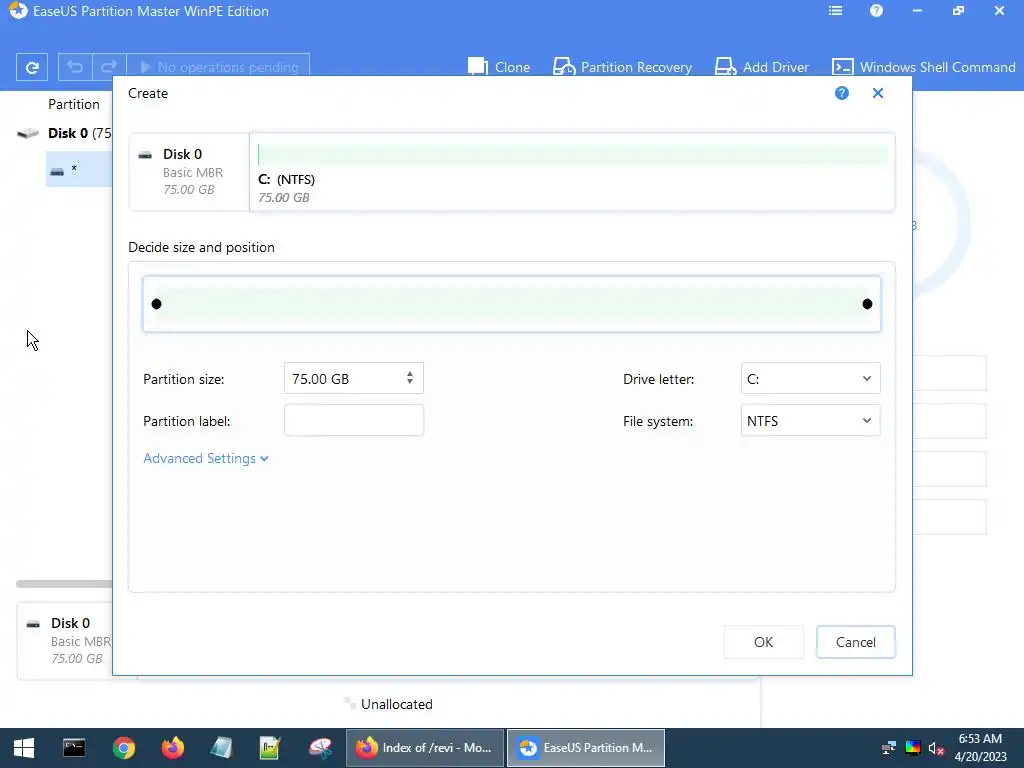Screen dimensions: 1024x768
Task: Click the redo arrow icon
Action: coord(109,67)
